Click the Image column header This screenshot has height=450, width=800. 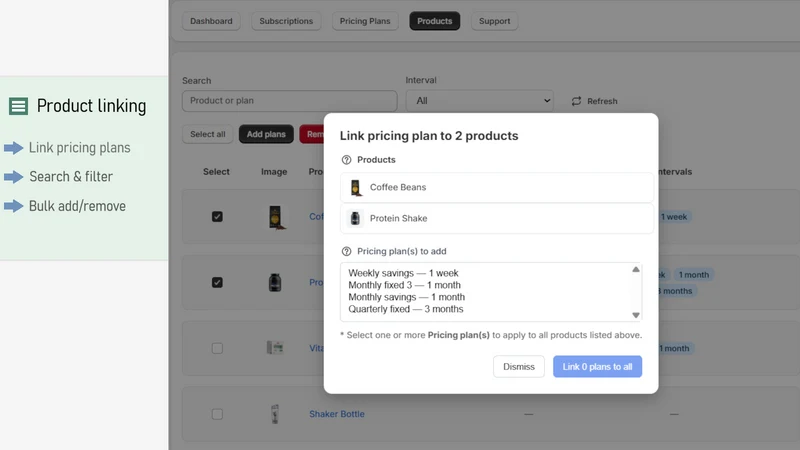[274, 172]
